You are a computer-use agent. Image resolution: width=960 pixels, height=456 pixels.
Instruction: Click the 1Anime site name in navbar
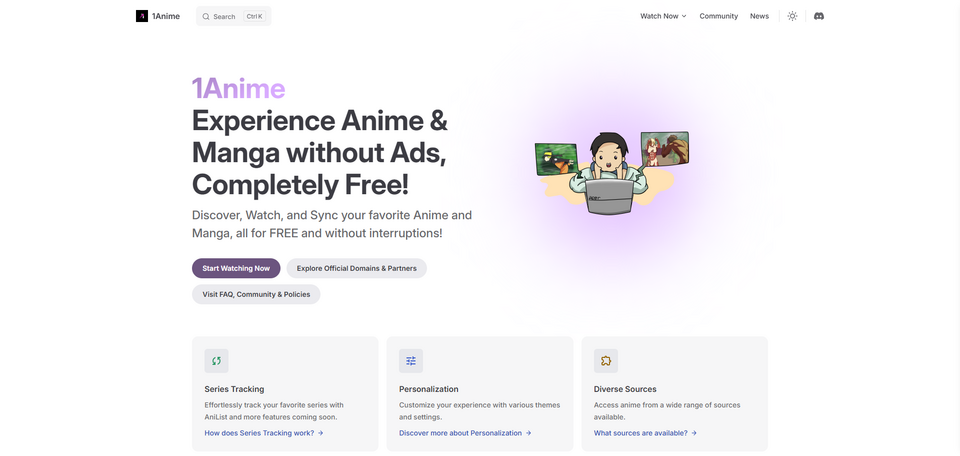[x=166, y=16]
